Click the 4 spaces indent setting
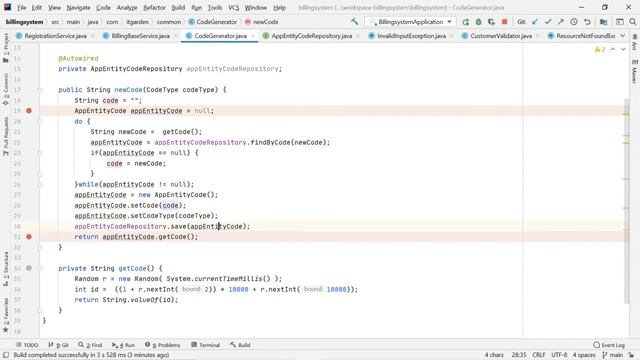Viewport: 640px width, 360px height. [584, 355]
